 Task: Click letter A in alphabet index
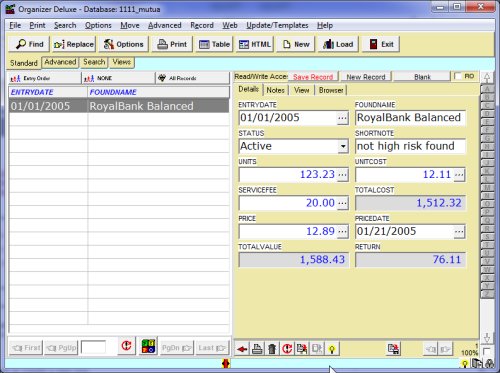487,89
